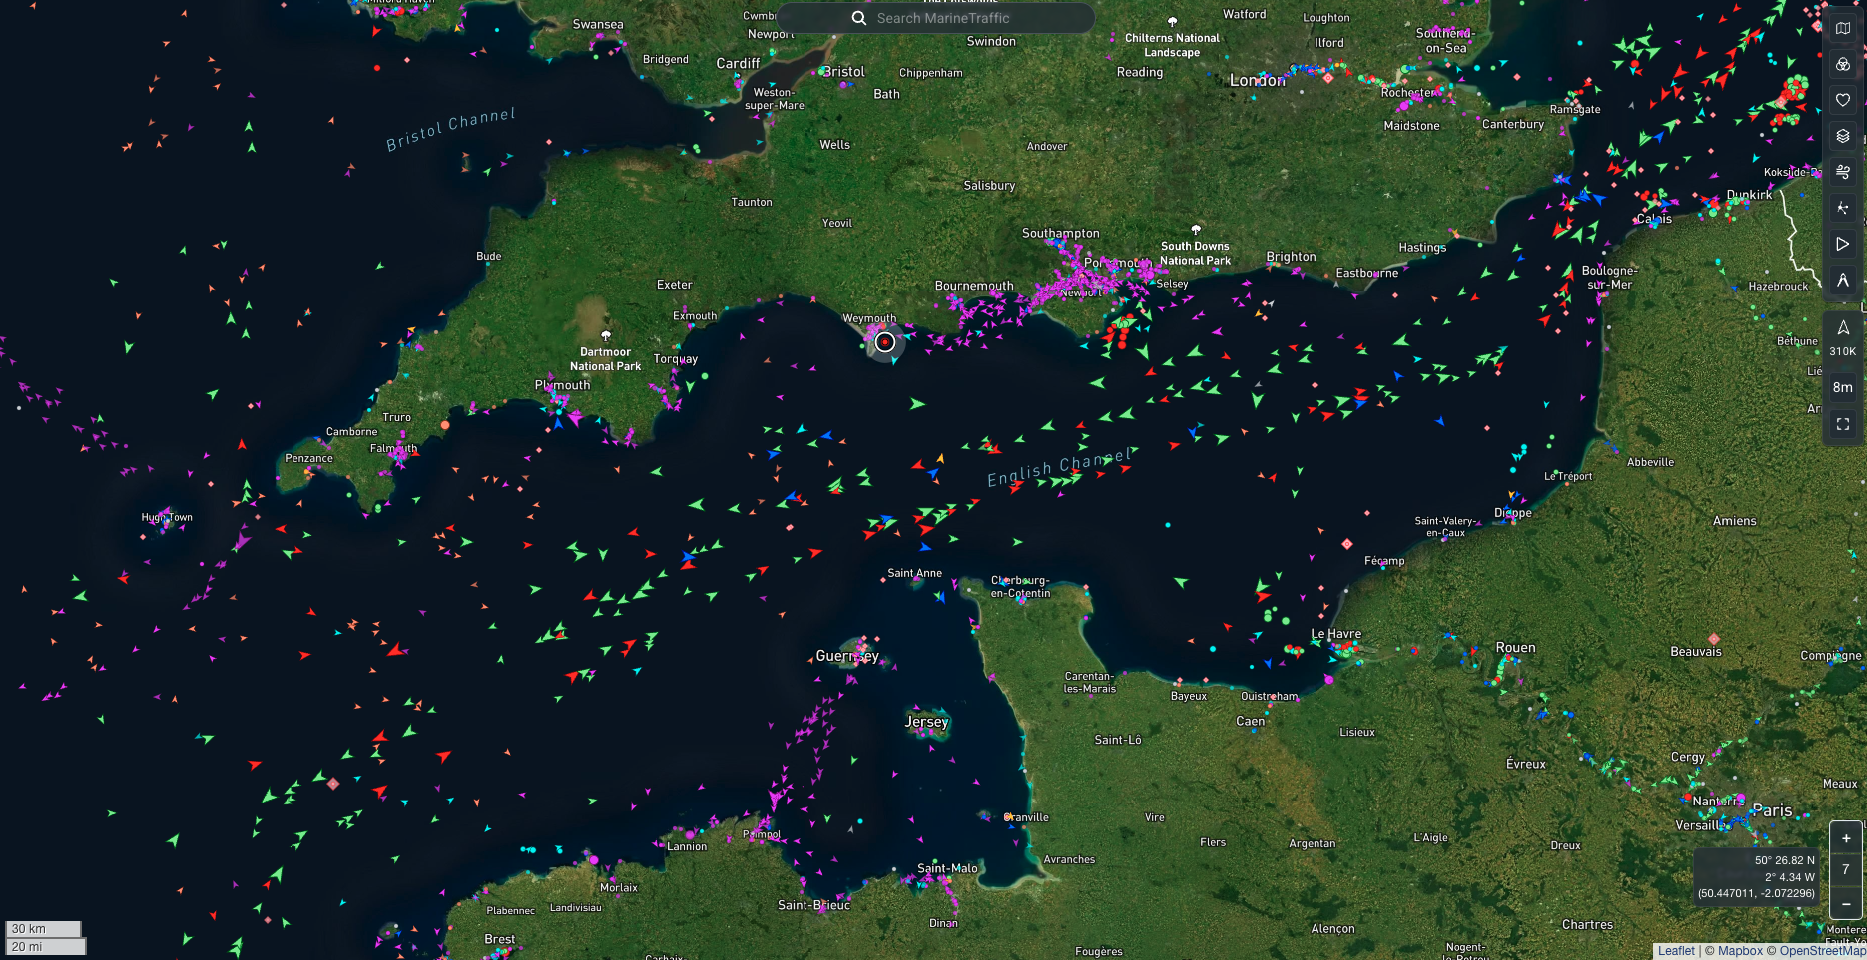The width and height of the screenshot is (1867, 960).
Task: Click the Brest city label
Action: pos(500,939)
